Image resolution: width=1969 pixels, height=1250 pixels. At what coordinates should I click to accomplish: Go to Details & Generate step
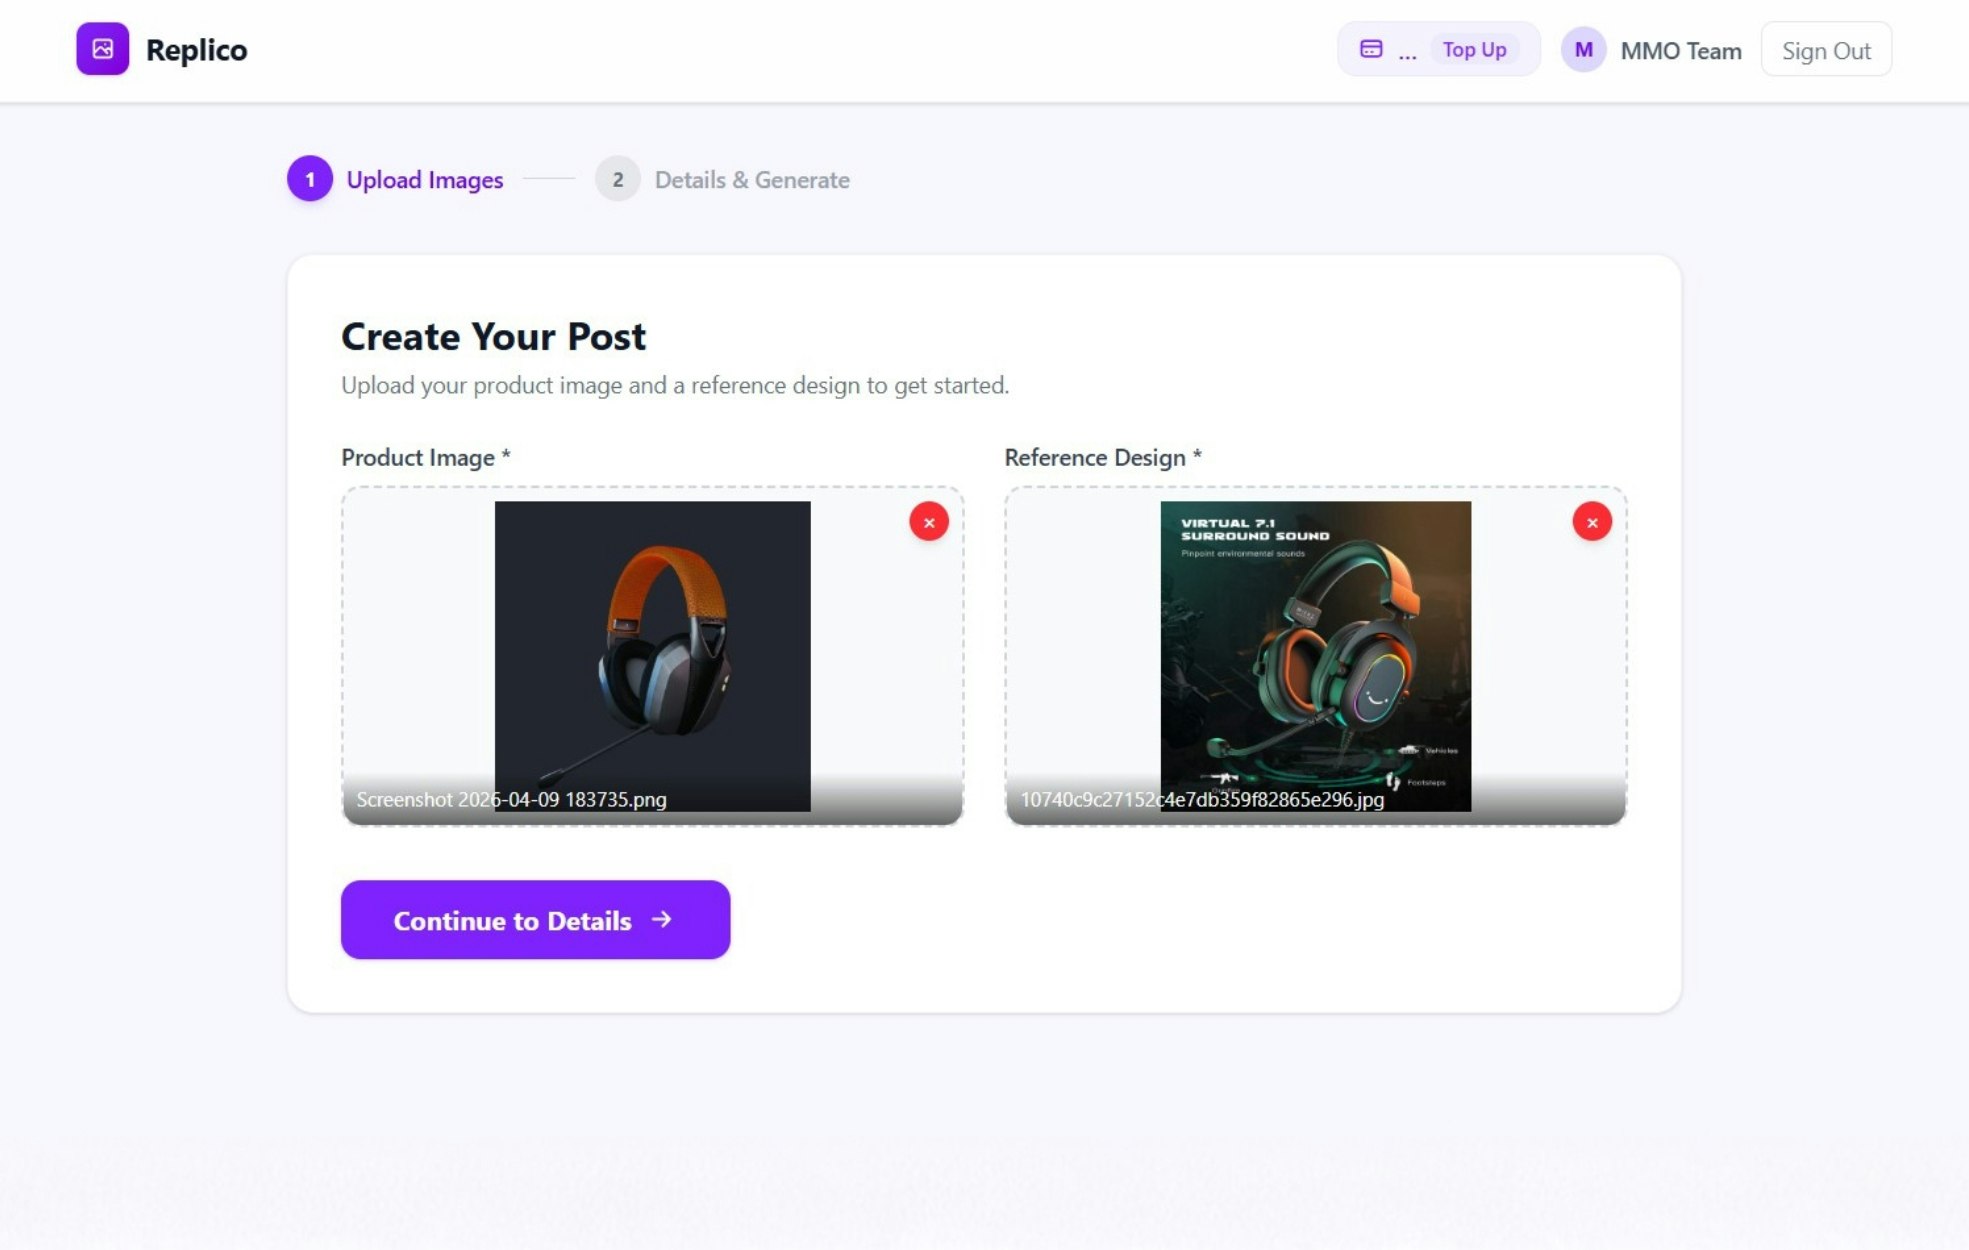[751, 180]
